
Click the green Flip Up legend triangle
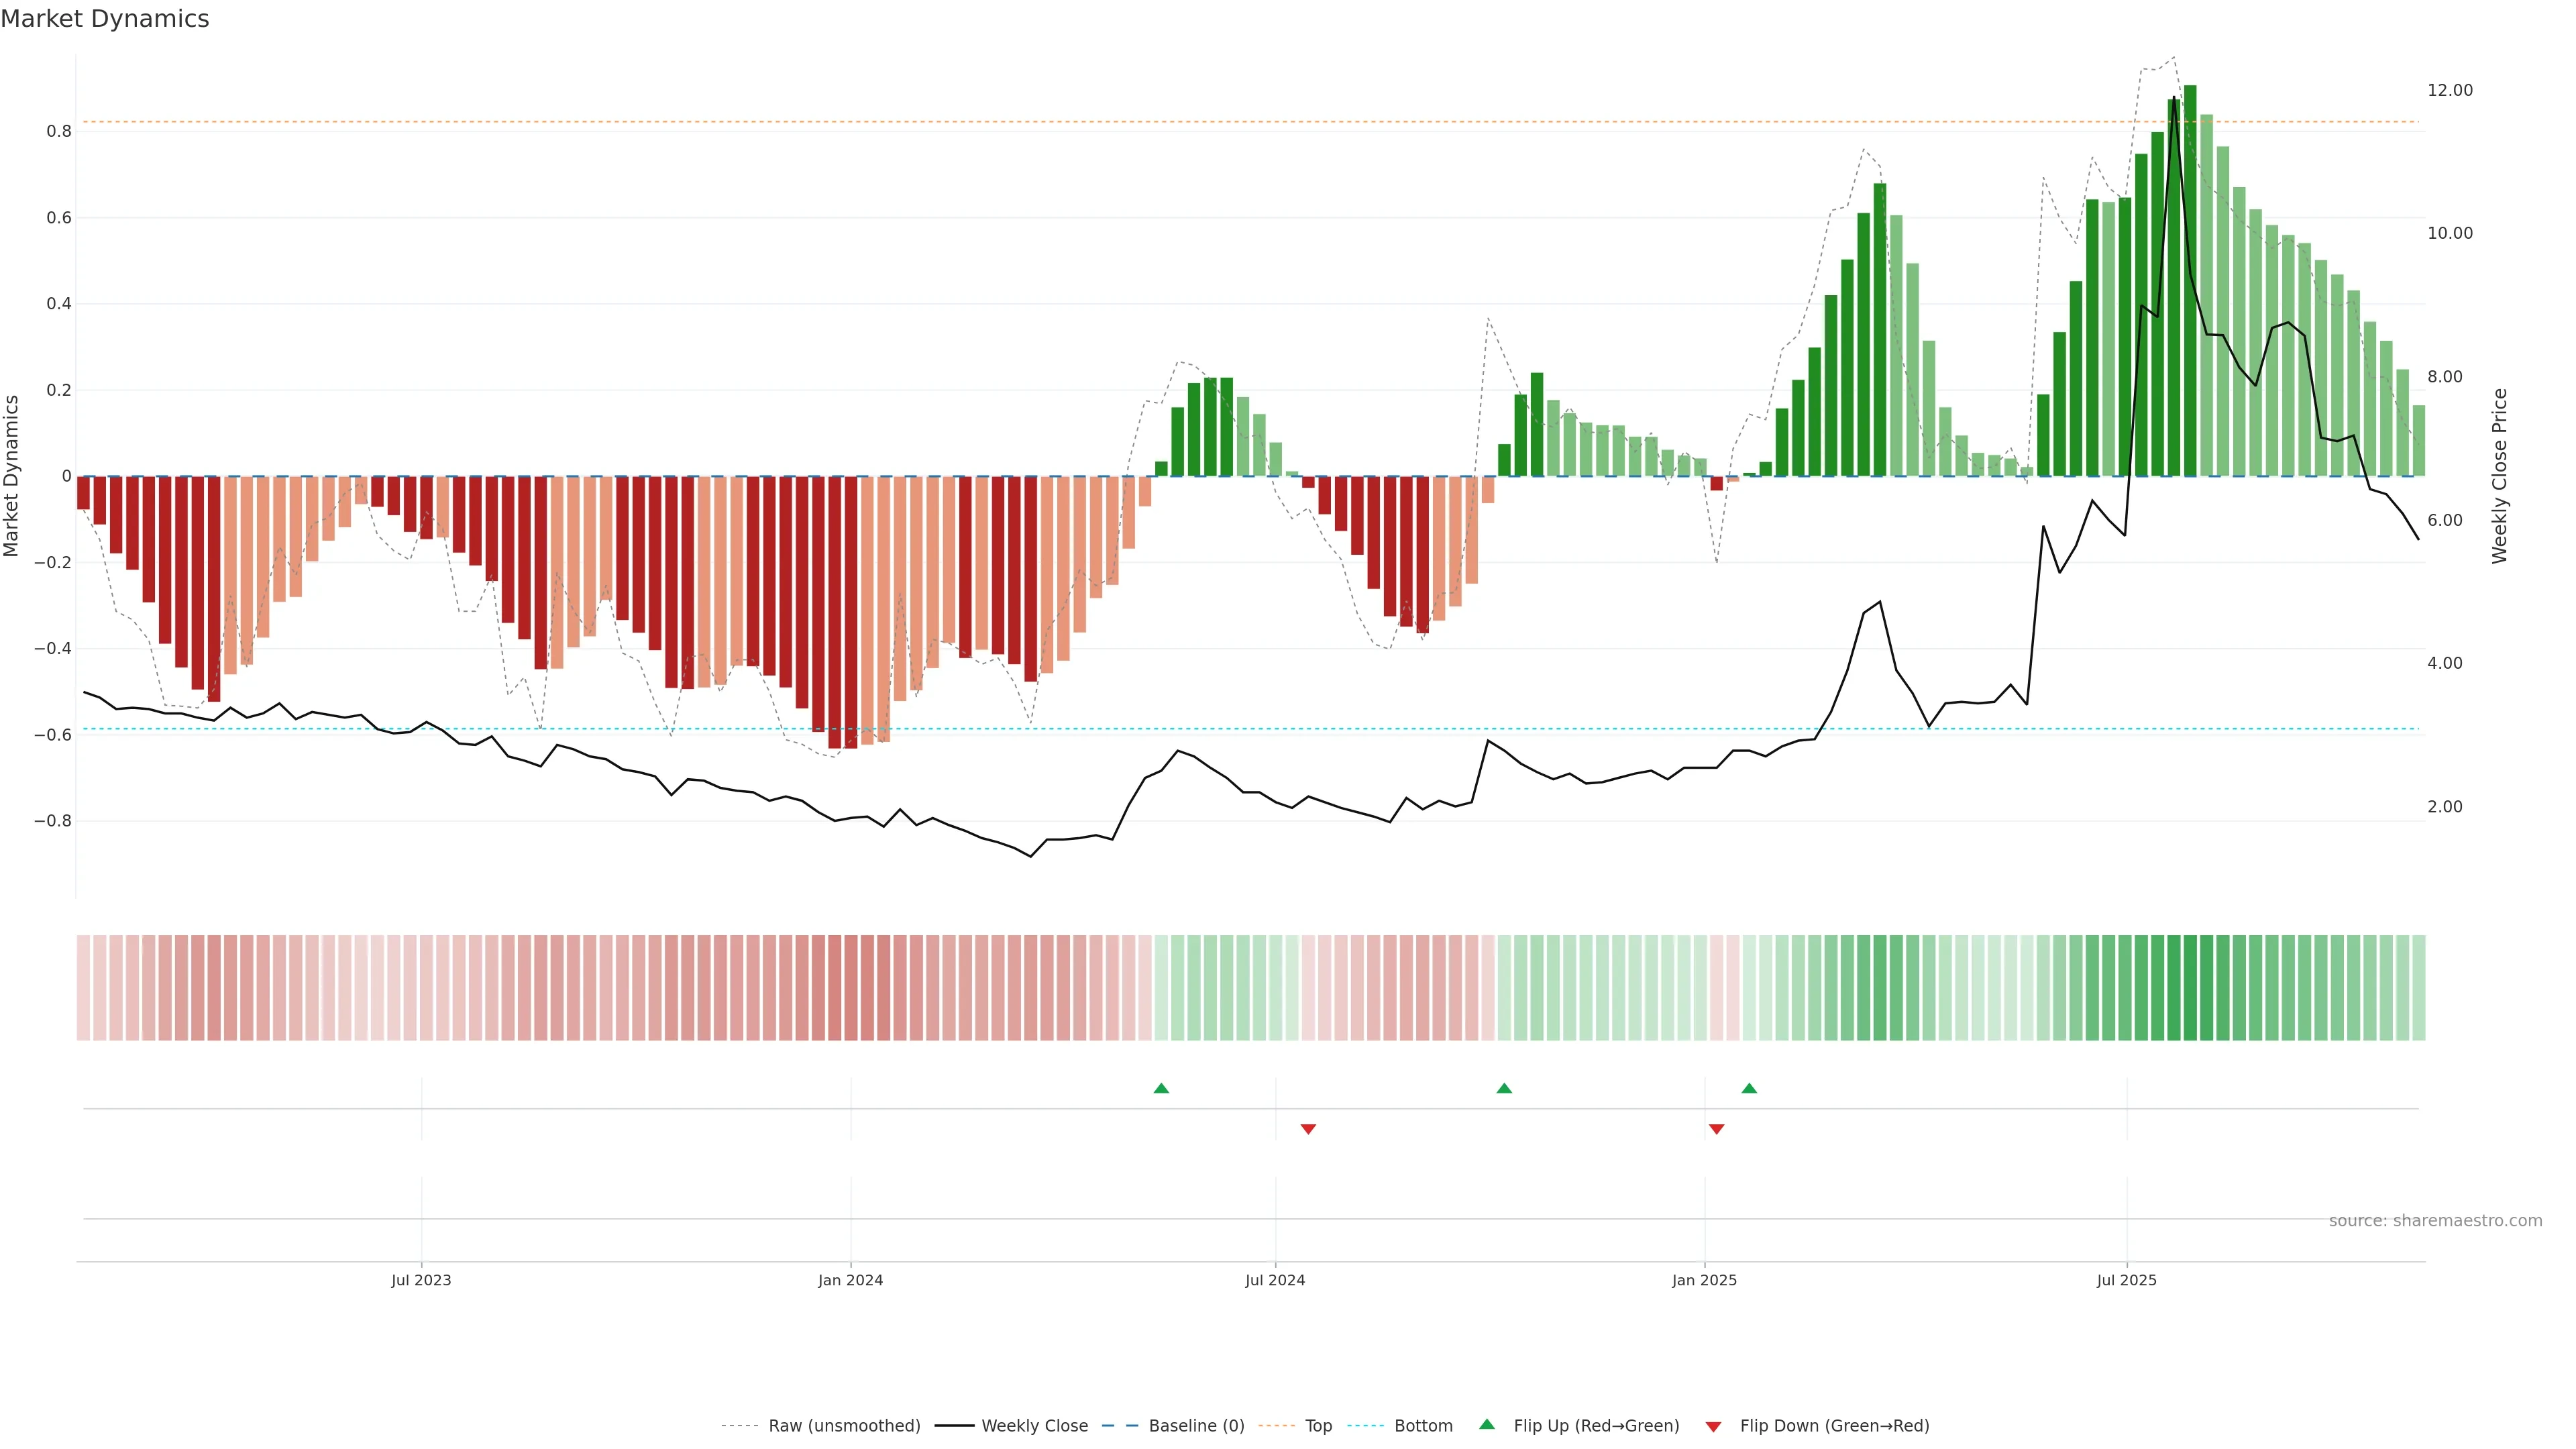click(x=1487, y=1424)
